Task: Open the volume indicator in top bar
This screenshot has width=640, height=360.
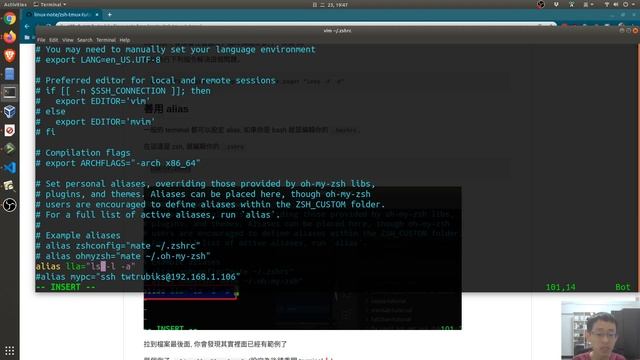Action: pos(616,4)
